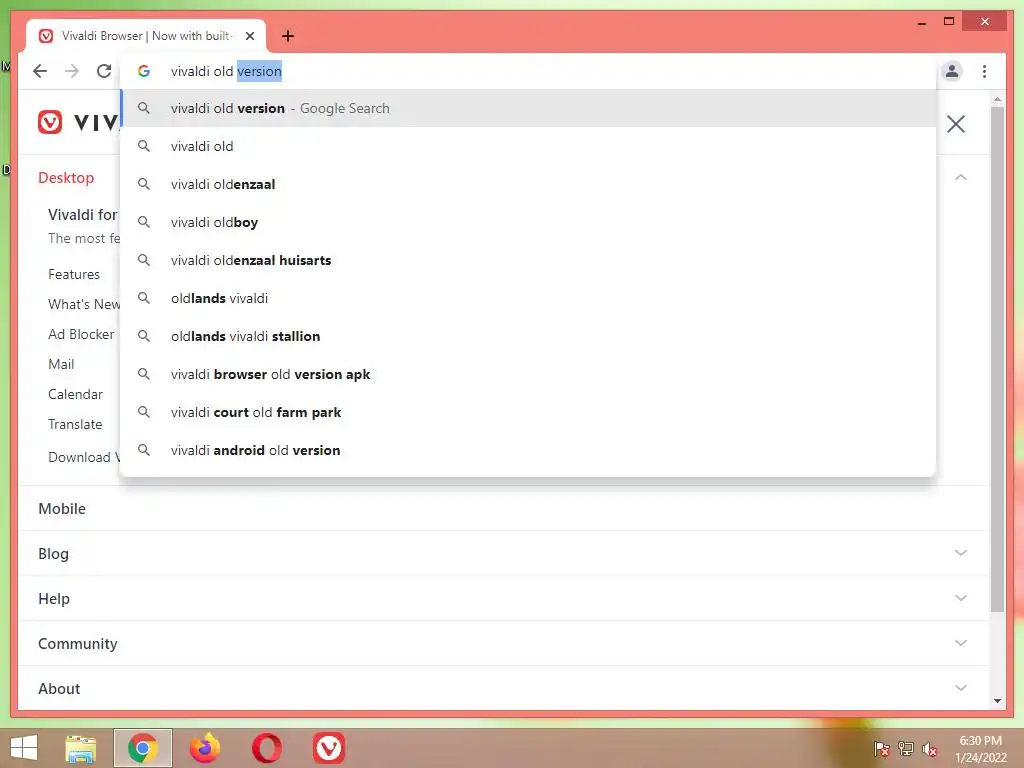The width and height of the screenshot is (1024, 768).
Task: Open the Mail link
Action: click(x=61, y=364)
